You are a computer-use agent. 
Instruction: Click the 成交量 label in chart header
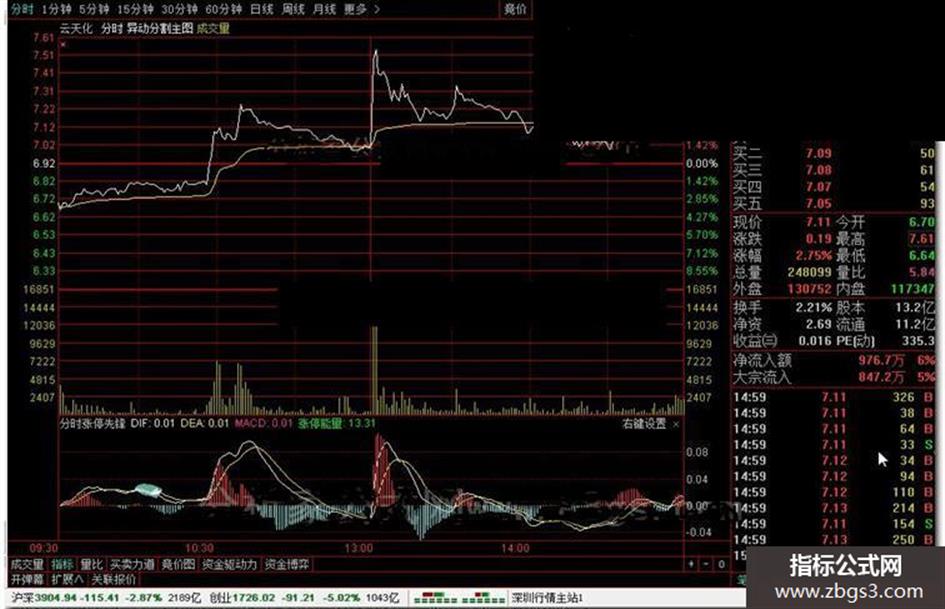pos(213,28)
